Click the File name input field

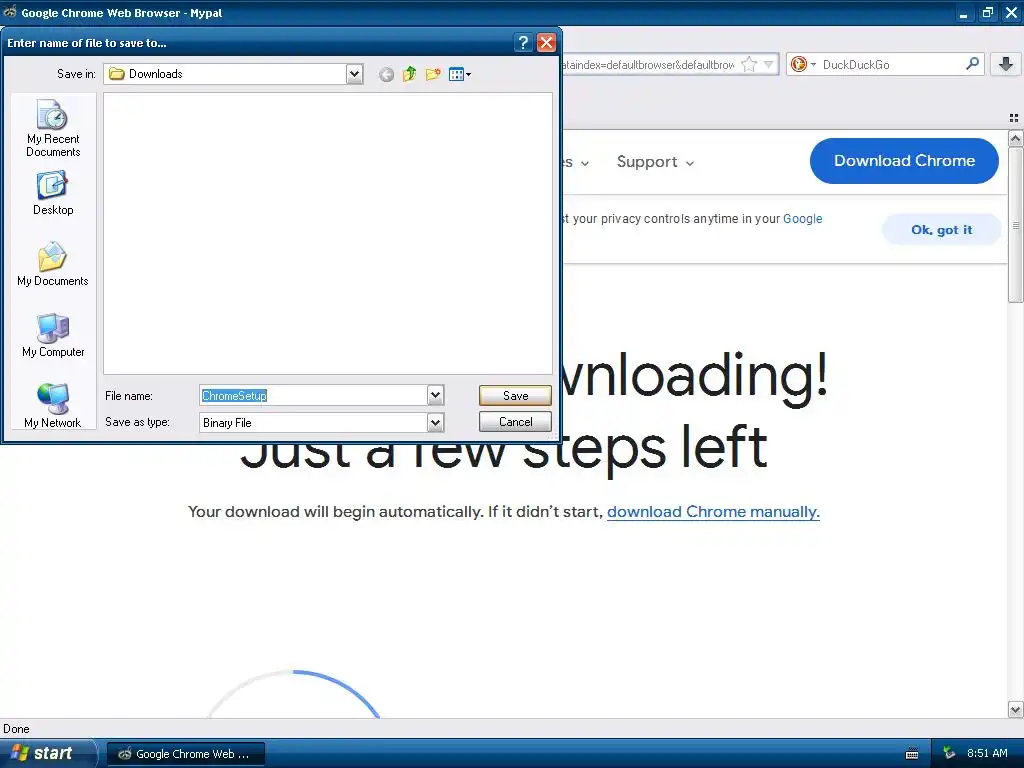pyautogui.click(x=313, y=395)
